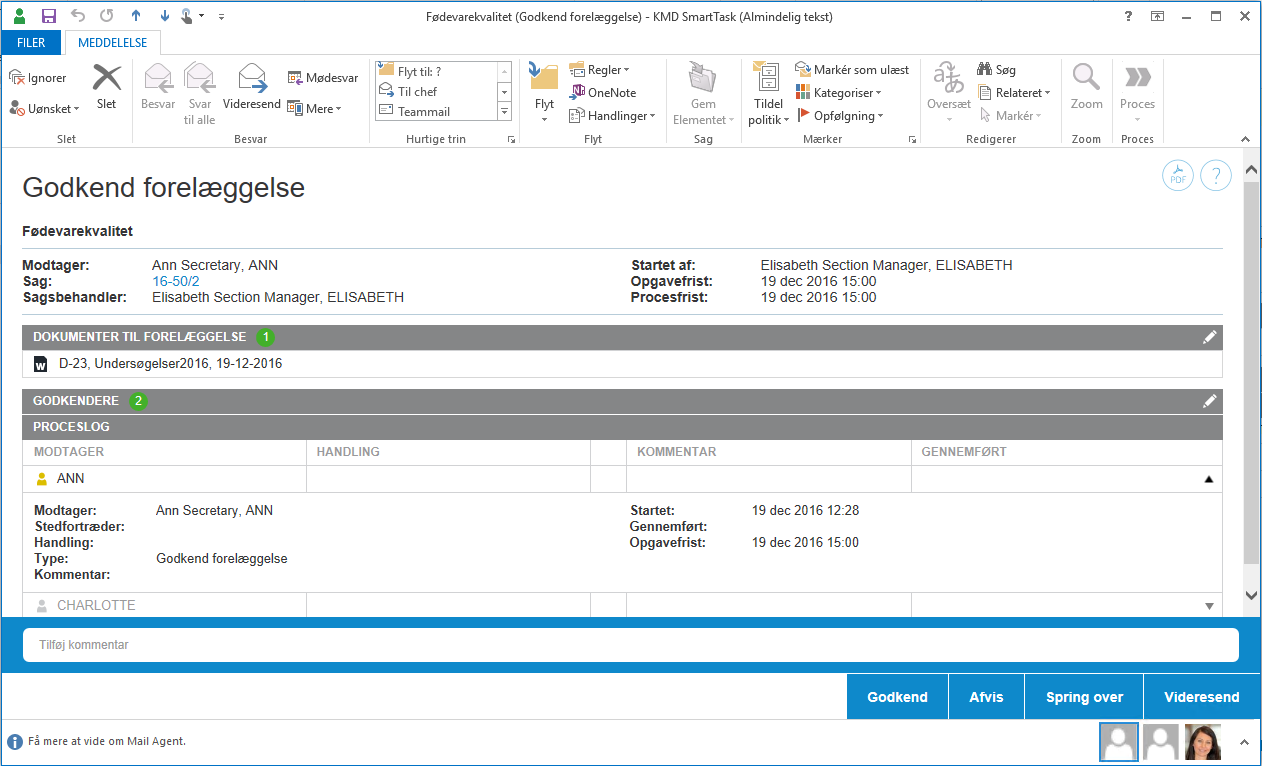Click the Zoom magnifier icon
1262x766 pixels.
tap(1087, 77)
